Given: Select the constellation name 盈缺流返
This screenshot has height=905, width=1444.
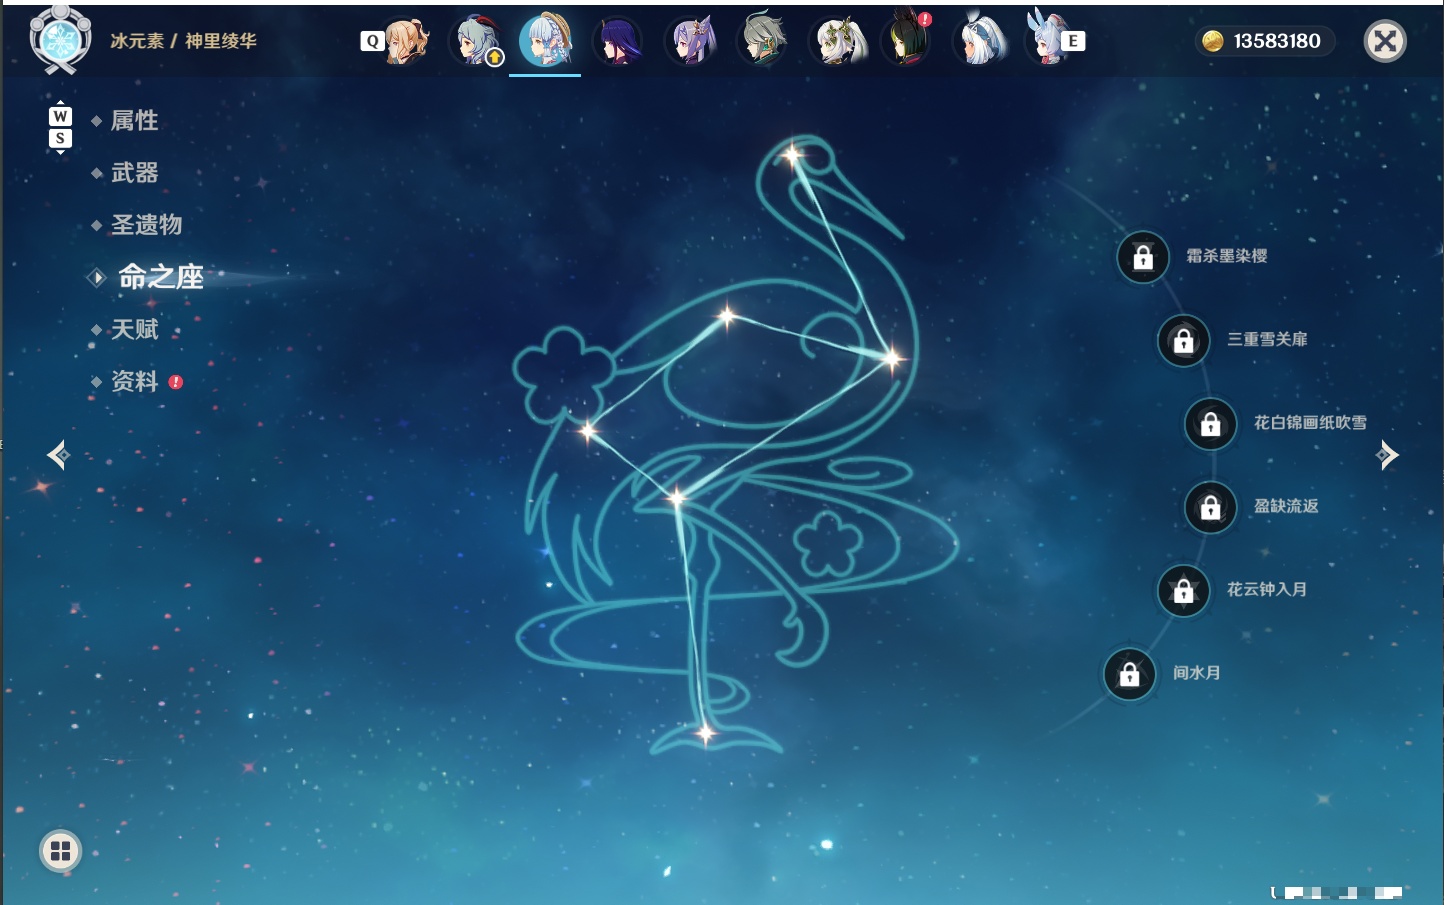Looking at the screenshot, I should point(1286,506).
